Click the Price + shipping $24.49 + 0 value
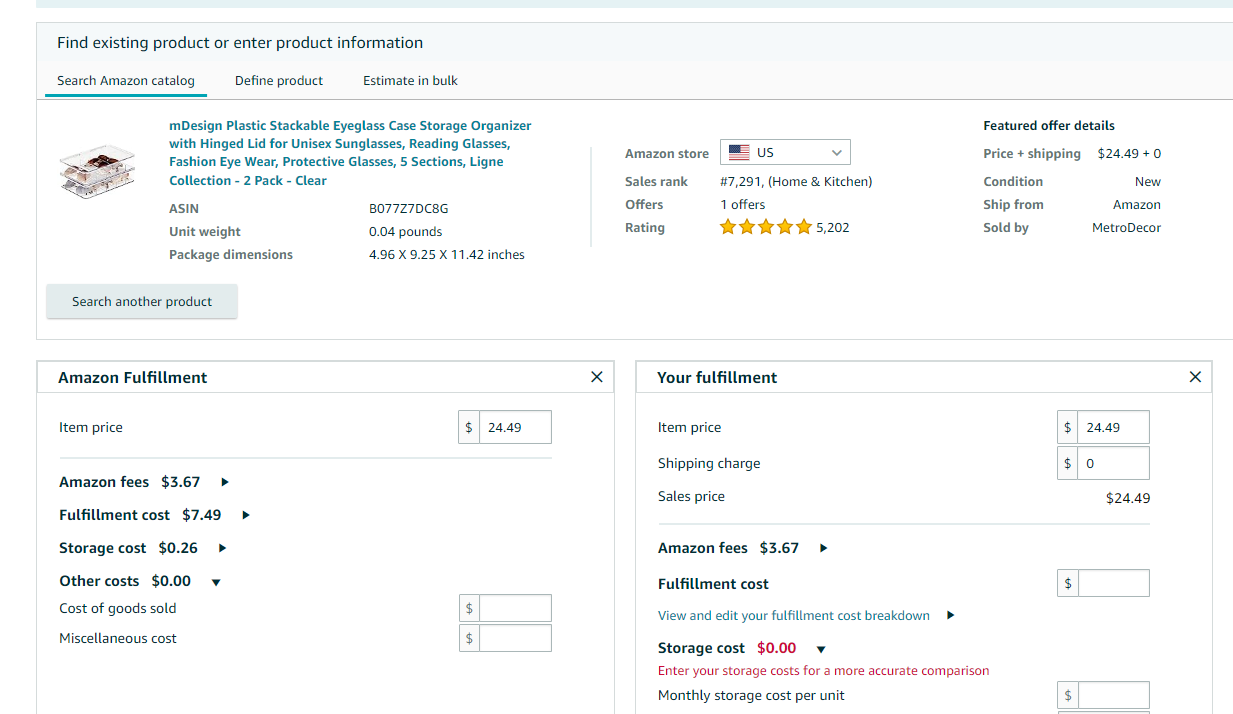Screen dimensions: 1233x714 1129,154
